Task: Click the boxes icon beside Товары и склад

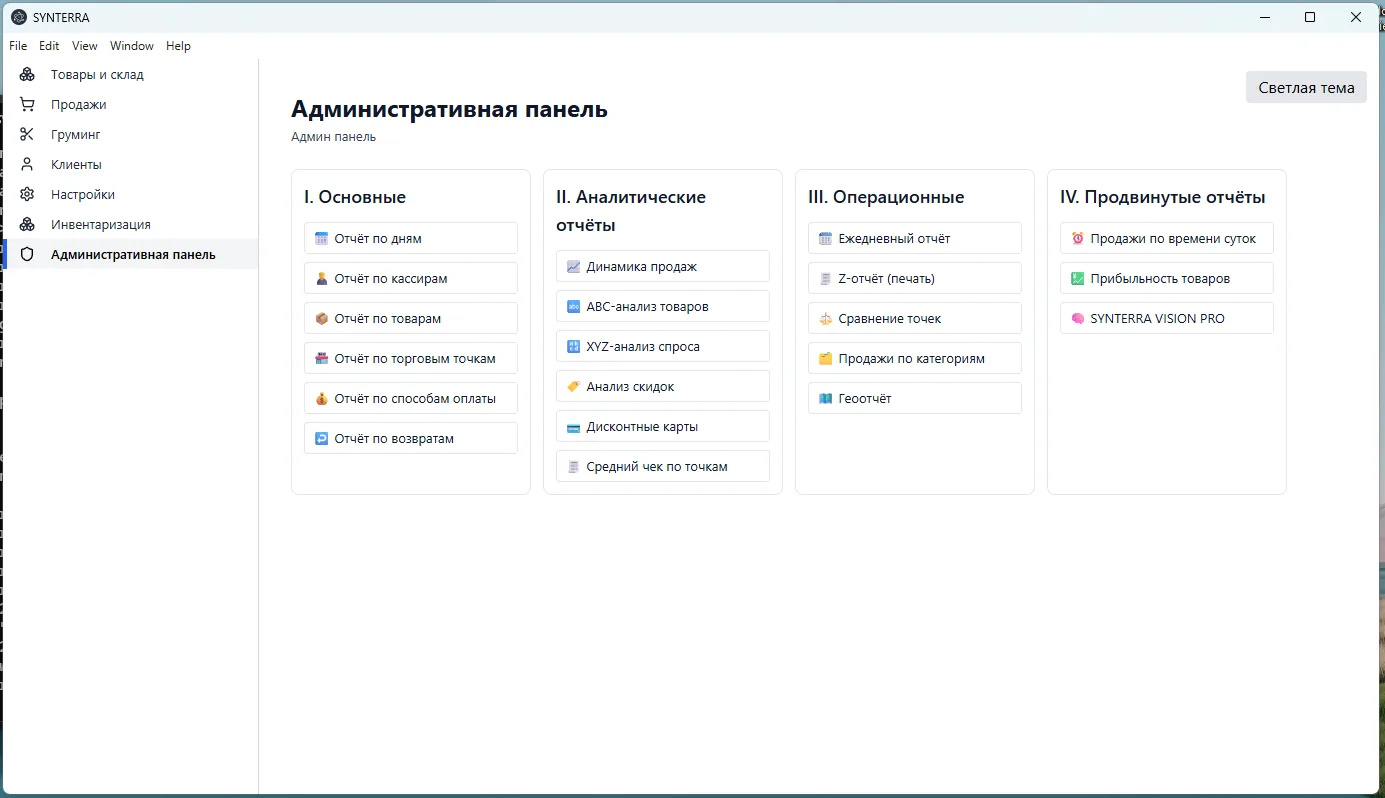Action: click(27, 74)
